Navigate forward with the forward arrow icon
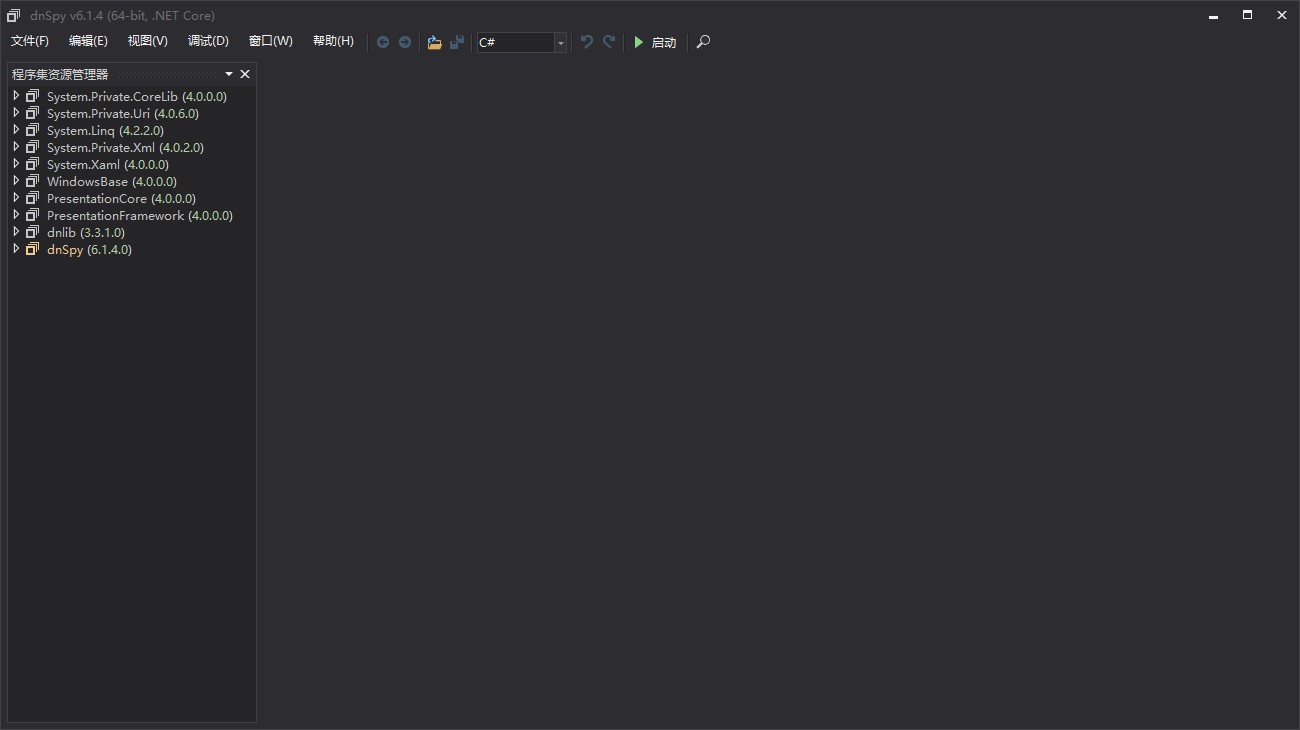Viewport: 1300px width, 730px height. coord(405,42)
